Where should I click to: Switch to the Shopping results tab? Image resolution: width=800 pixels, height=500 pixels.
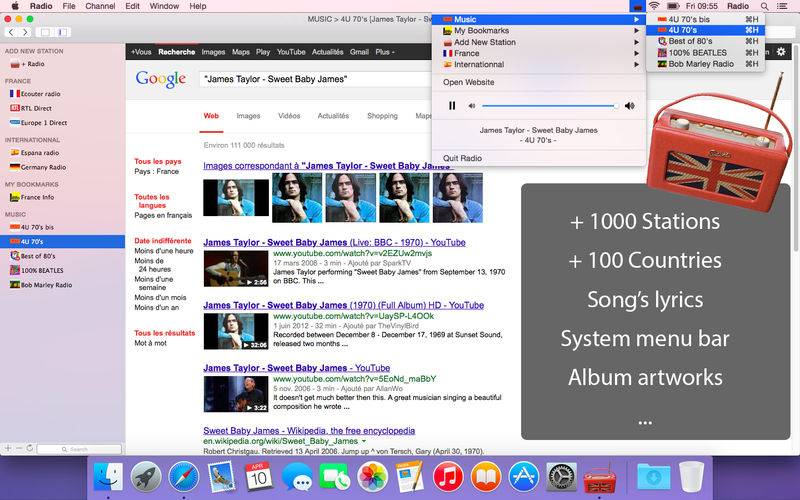(x=382, y=116)
